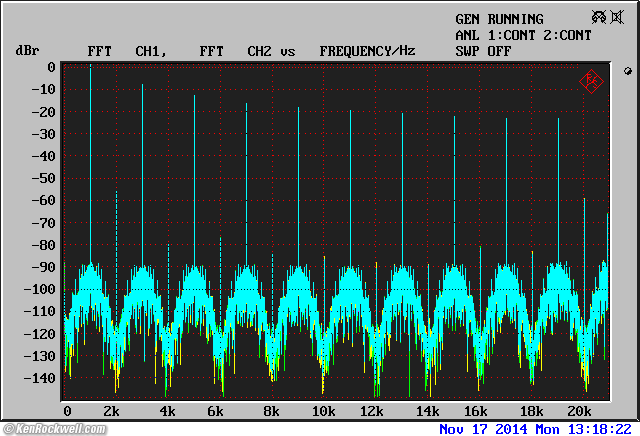Click the white cursor line at graph's right edge

click(608, 300)
